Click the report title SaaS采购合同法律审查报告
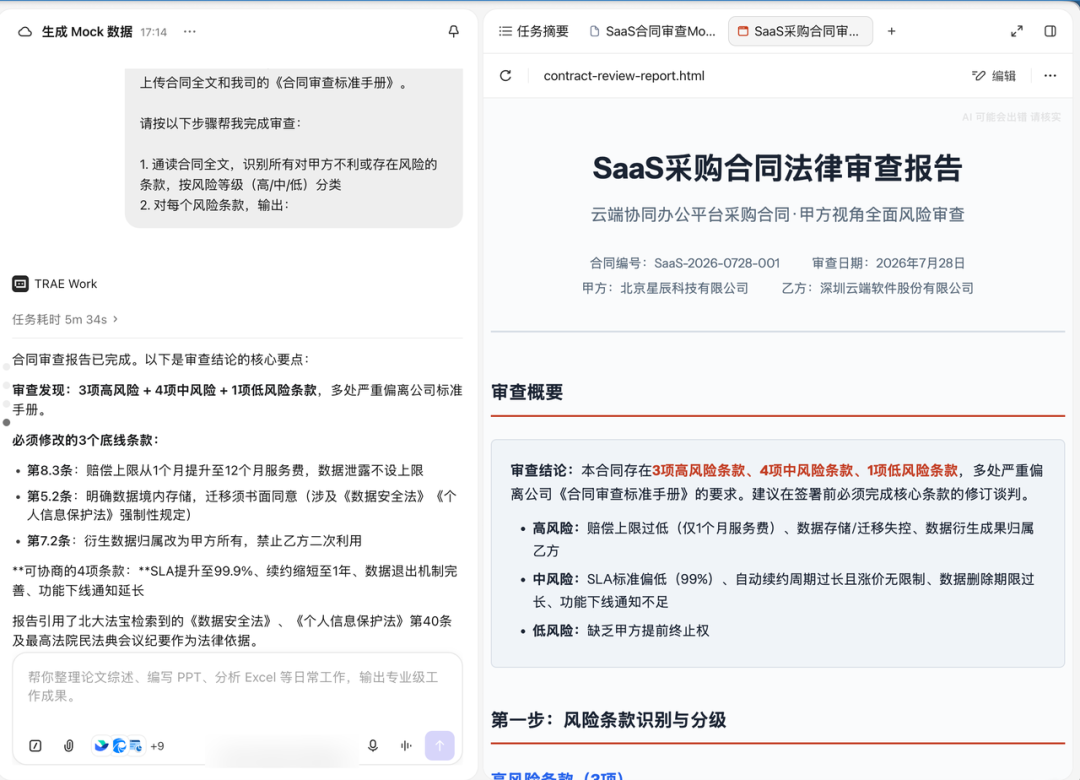 click(x=777, y=169)
